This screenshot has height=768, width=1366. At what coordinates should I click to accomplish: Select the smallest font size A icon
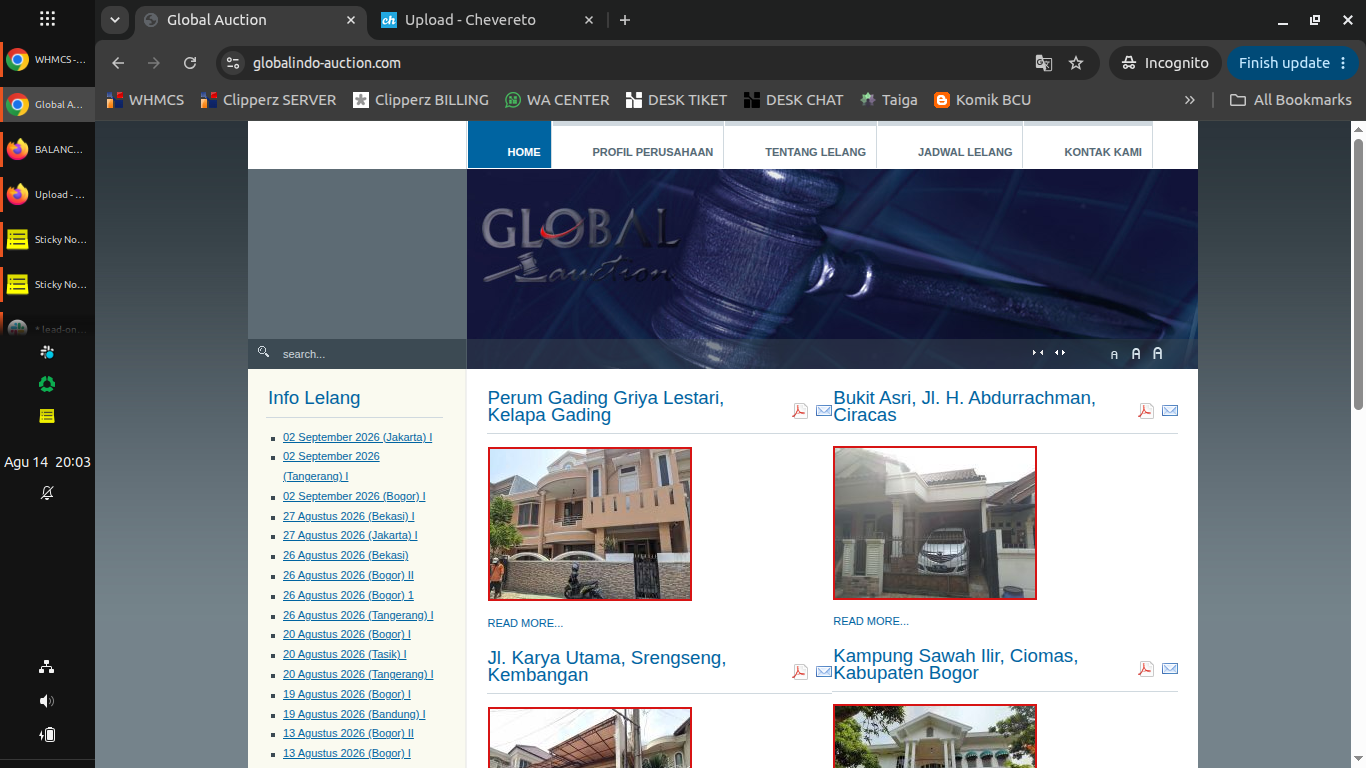coord(1114,354)
